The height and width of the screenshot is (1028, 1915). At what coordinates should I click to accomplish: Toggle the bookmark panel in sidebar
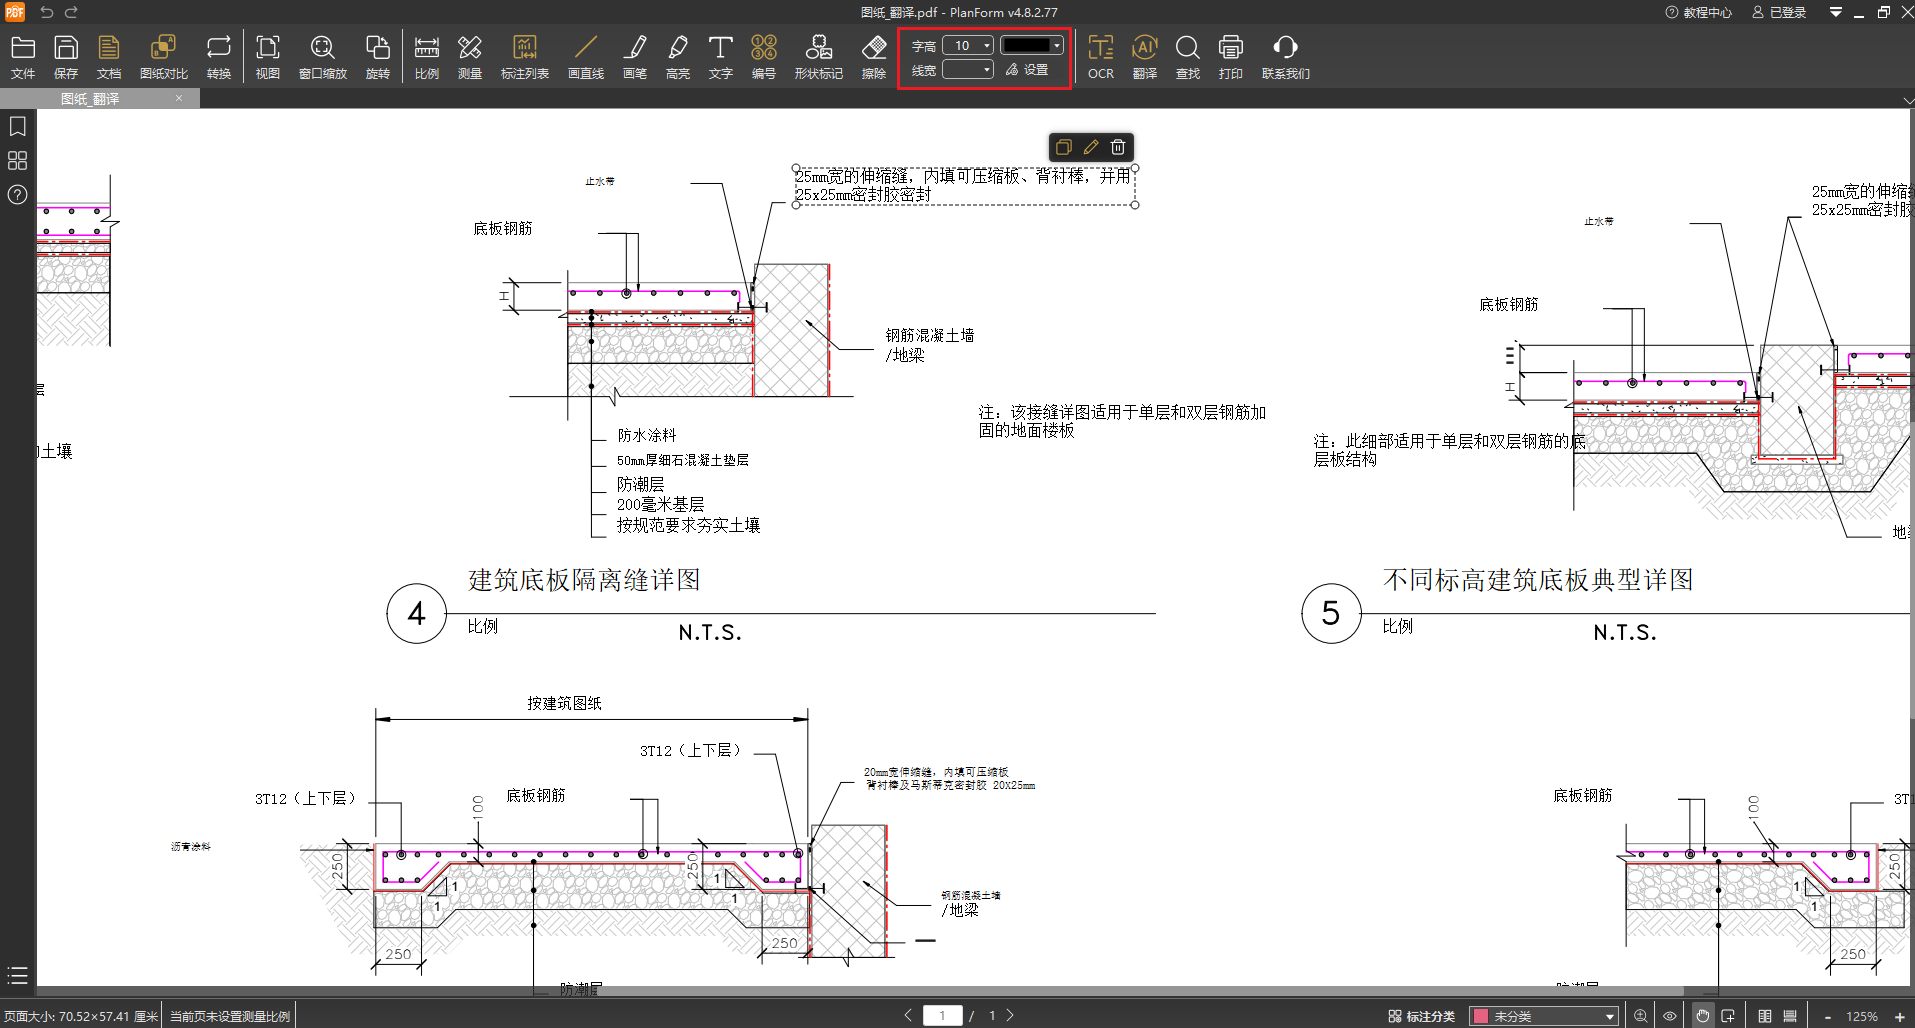17,127
